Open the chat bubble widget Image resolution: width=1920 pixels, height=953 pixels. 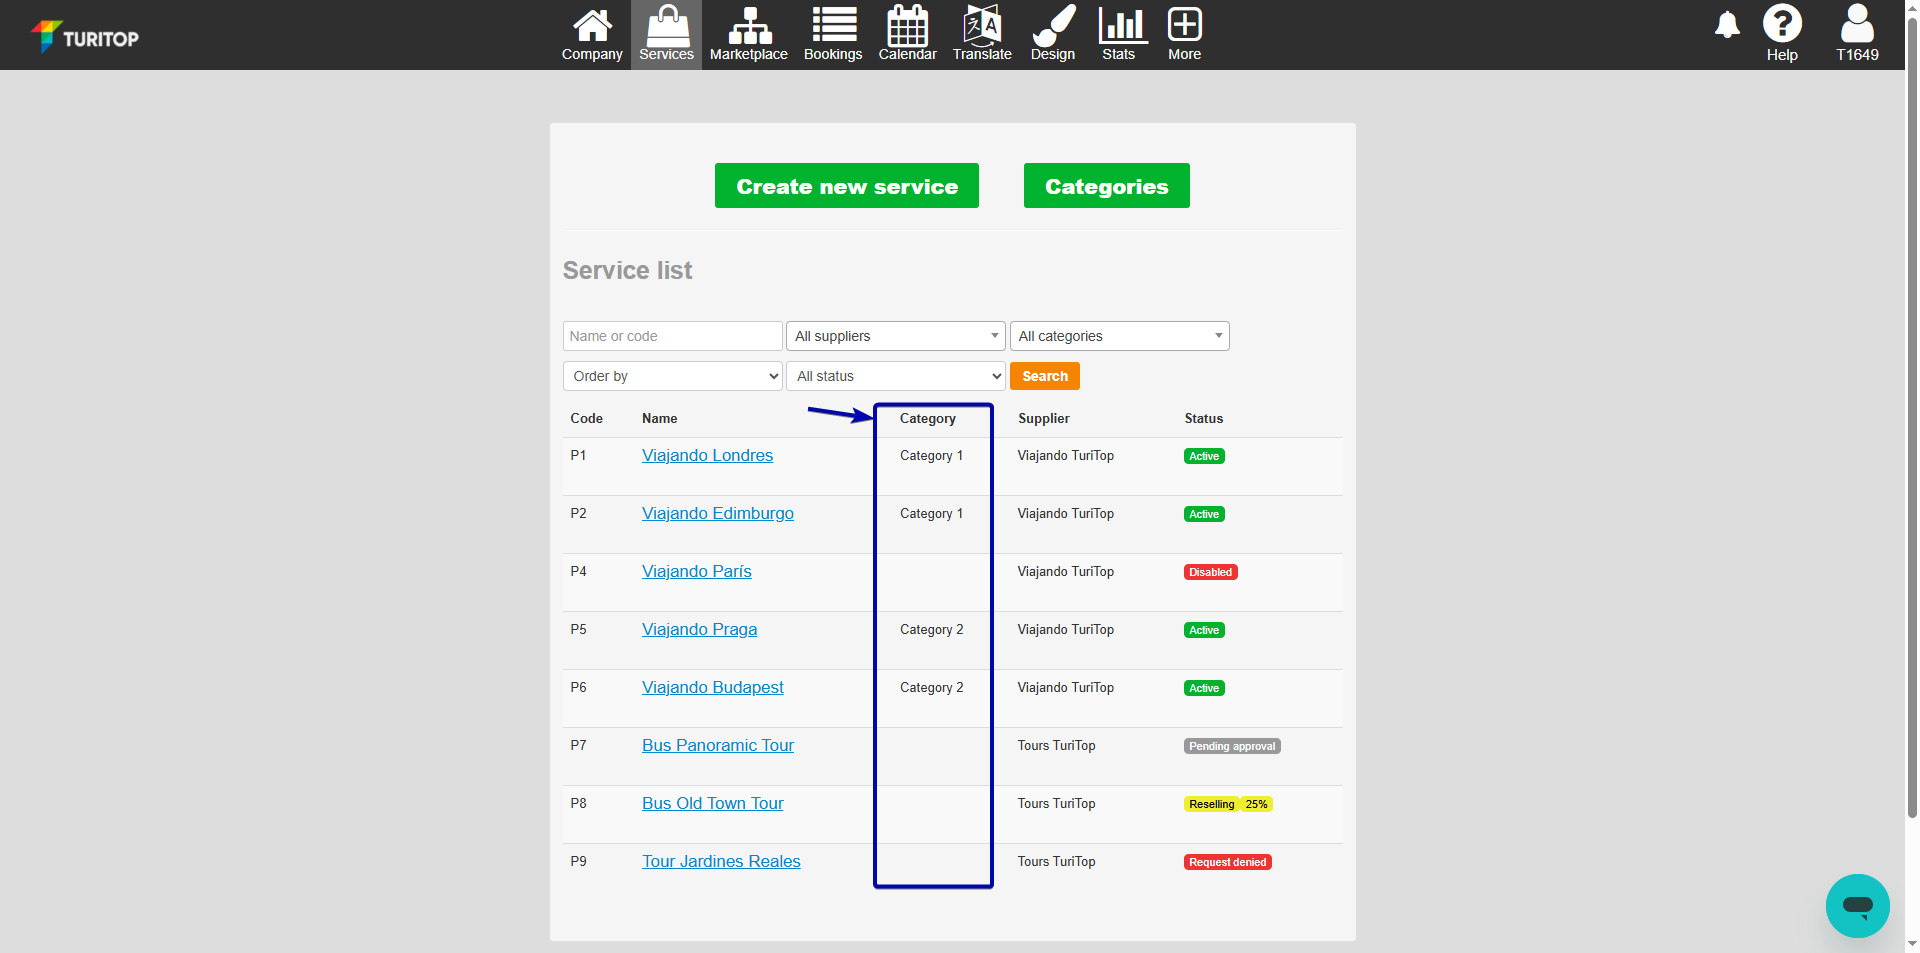click(x=1857, y=906)
